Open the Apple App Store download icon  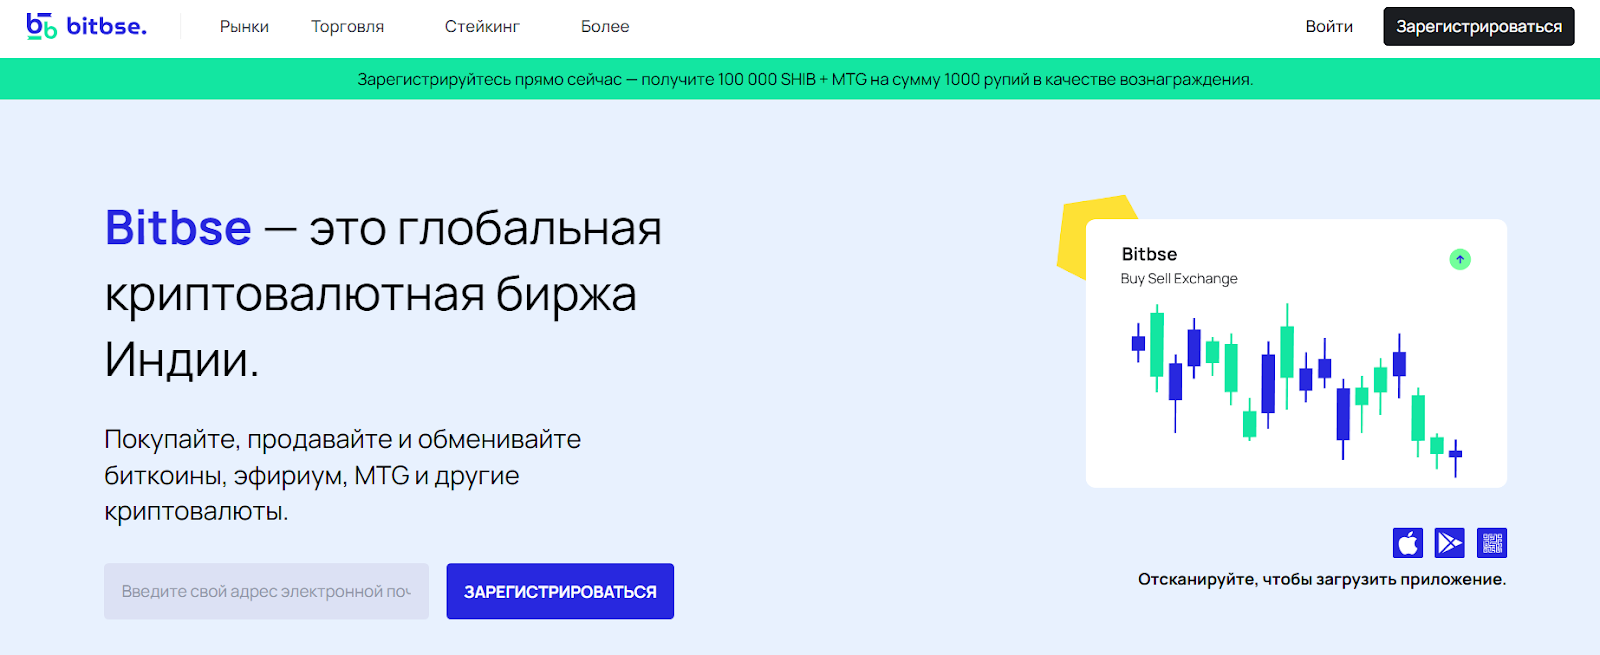(1407, 543)
